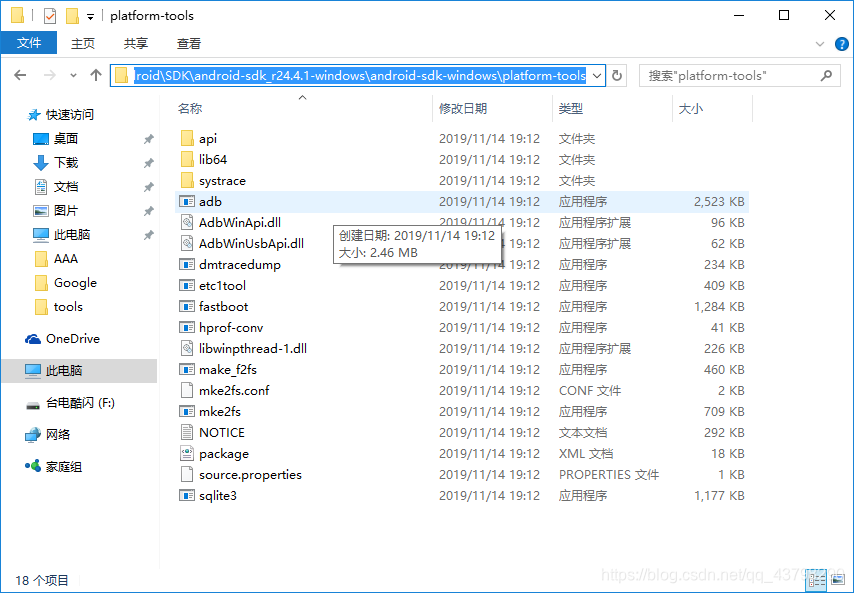Click the adb application icon
This screenshot has height=593, width=854.
point(187,201)
